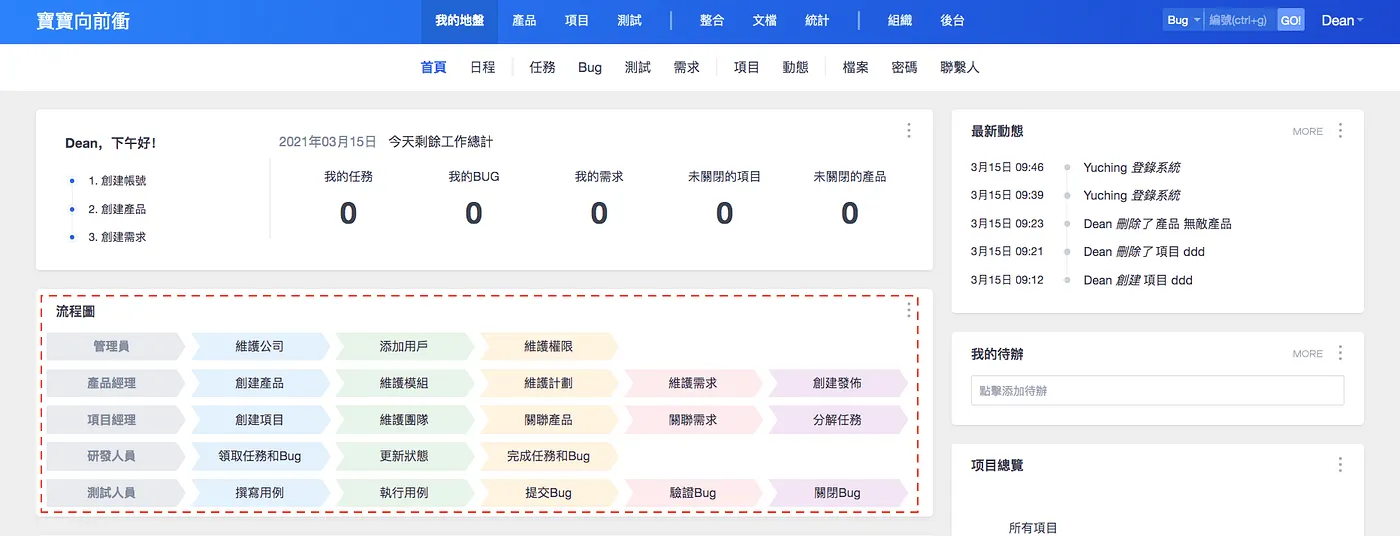Open 我的地盤 in the top navigation

pyautogui.click(x=460, y=21)
